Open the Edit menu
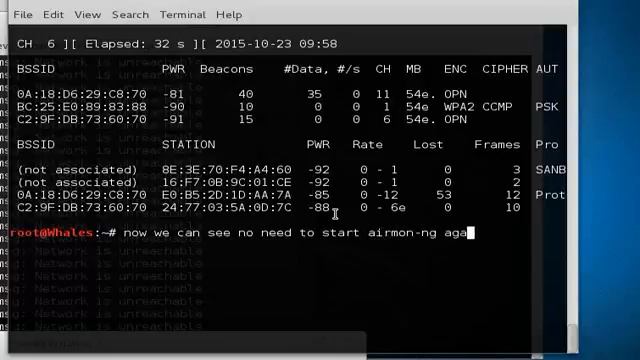The height and width of the screenshot is (360, 640). pos(53,15)
